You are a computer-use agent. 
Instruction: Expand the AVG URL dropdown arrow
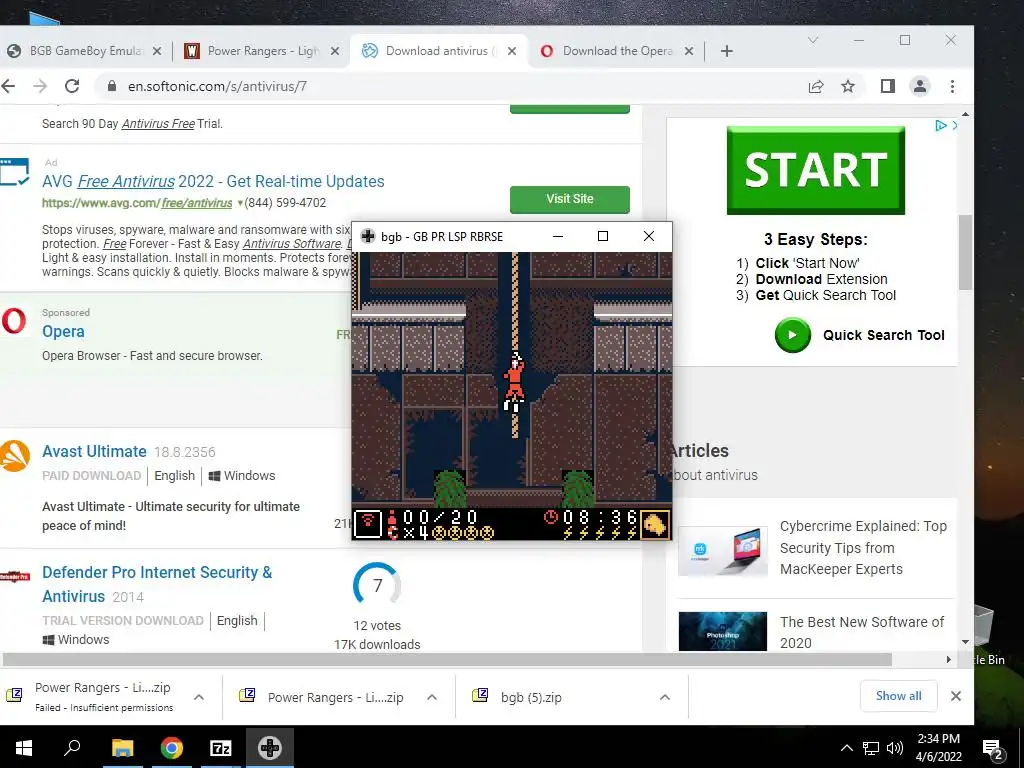(240, 203)
